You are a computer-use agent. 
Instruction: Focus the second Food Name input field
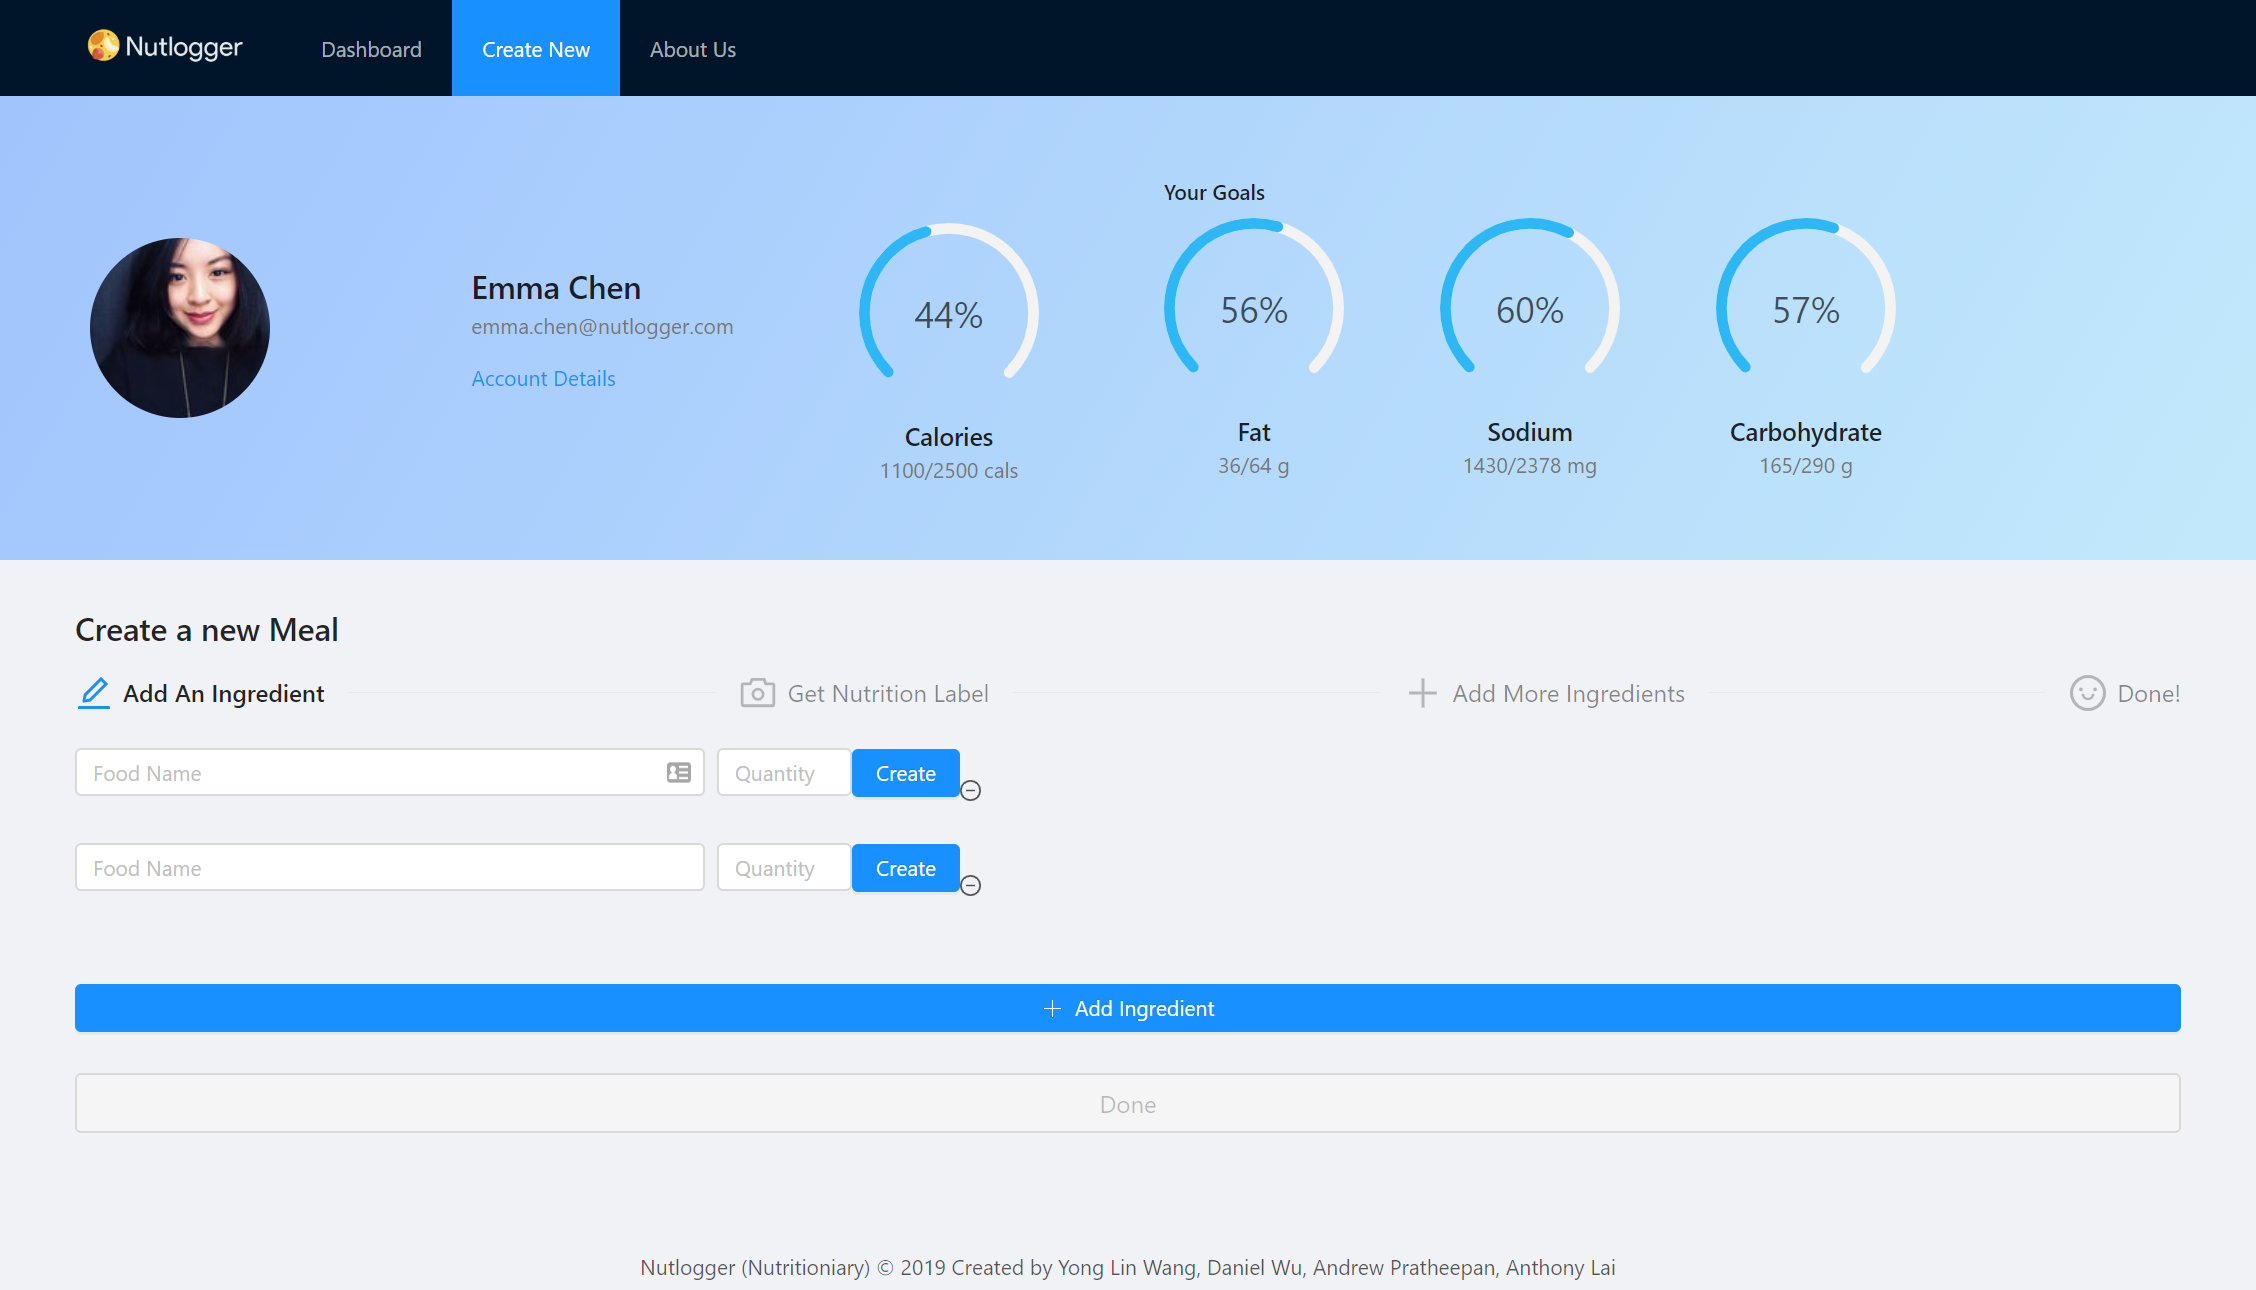(x=389, y=868)
